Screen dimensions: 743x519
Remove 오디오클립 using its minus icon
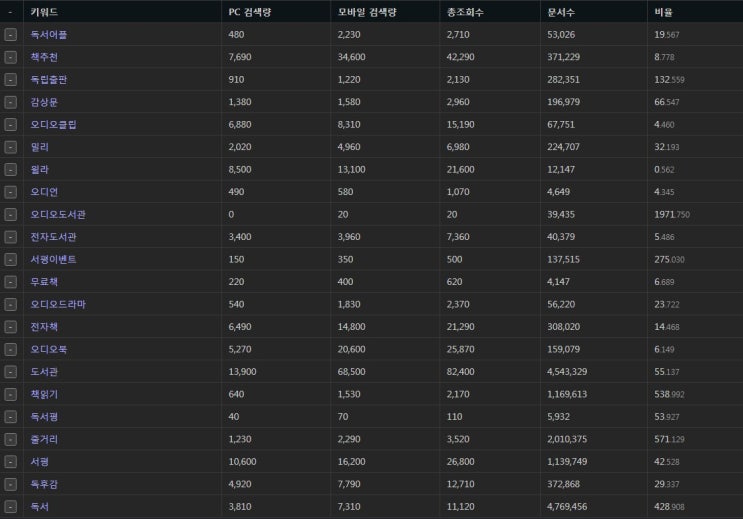click(x=10, y=125)
